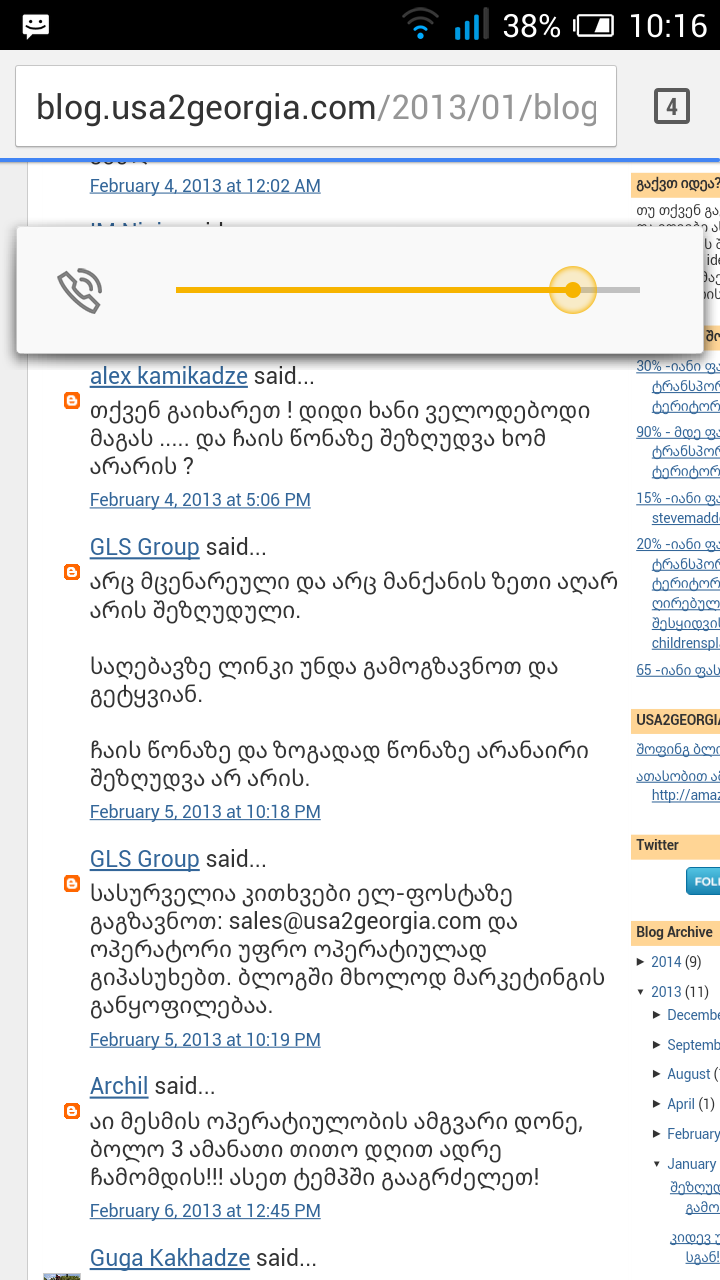Open the http://amaz... sidebar link
This screenshot has width=720, height=1280.
(686, 795)
